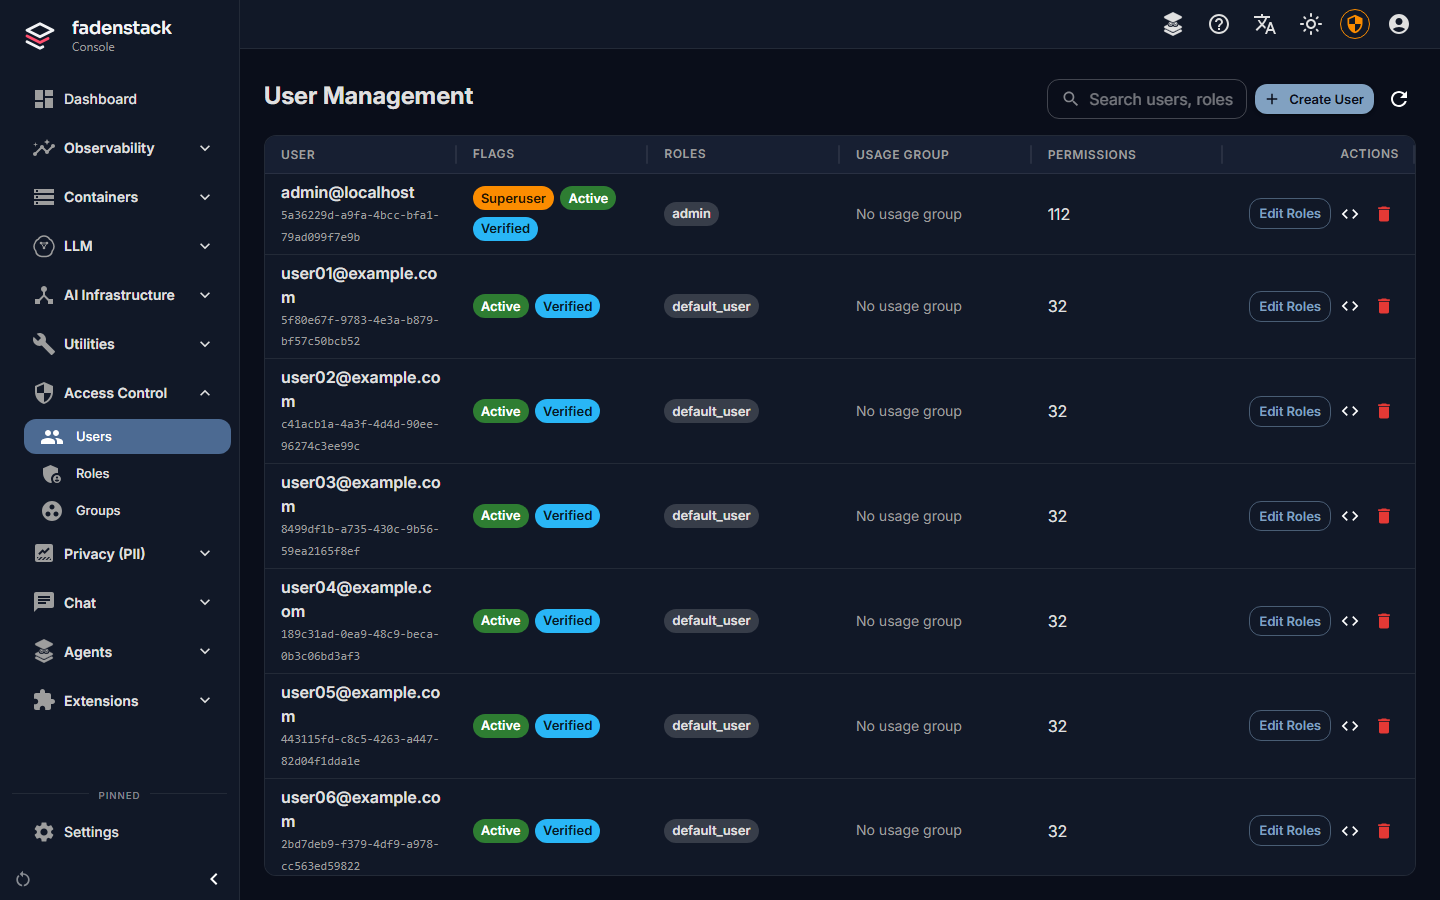
Task: Edit Roles for user02@example.com
Action: pyautogui.click(x=1290, y=411)
